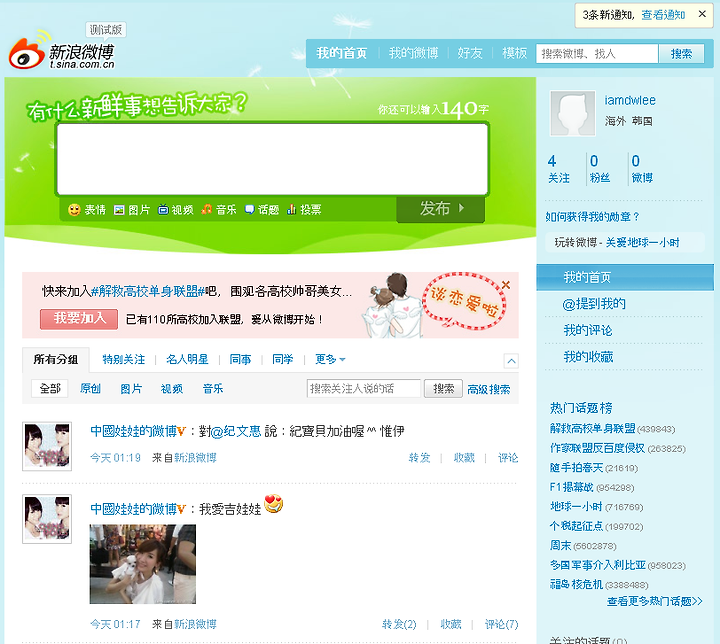Viewport: 720px width, 644px height.
Task: Insert music via 音乐 option
Action: (219, 210)
